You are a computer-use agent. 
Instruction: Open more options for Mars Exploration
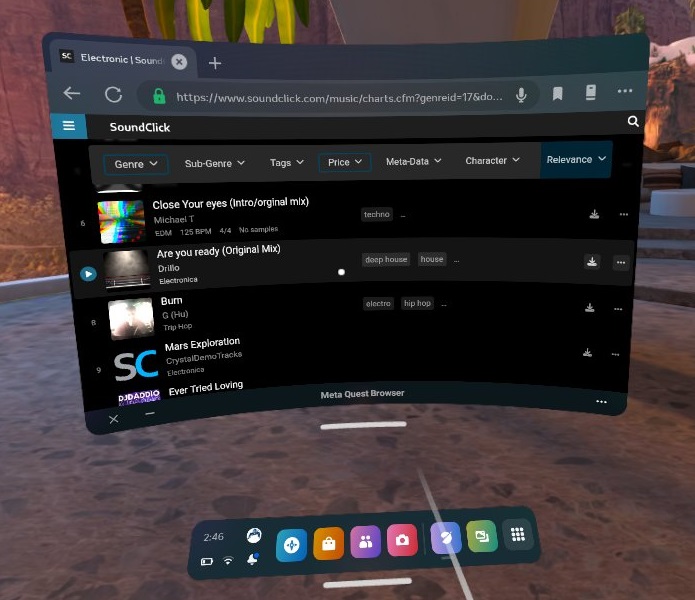point(615,354)
